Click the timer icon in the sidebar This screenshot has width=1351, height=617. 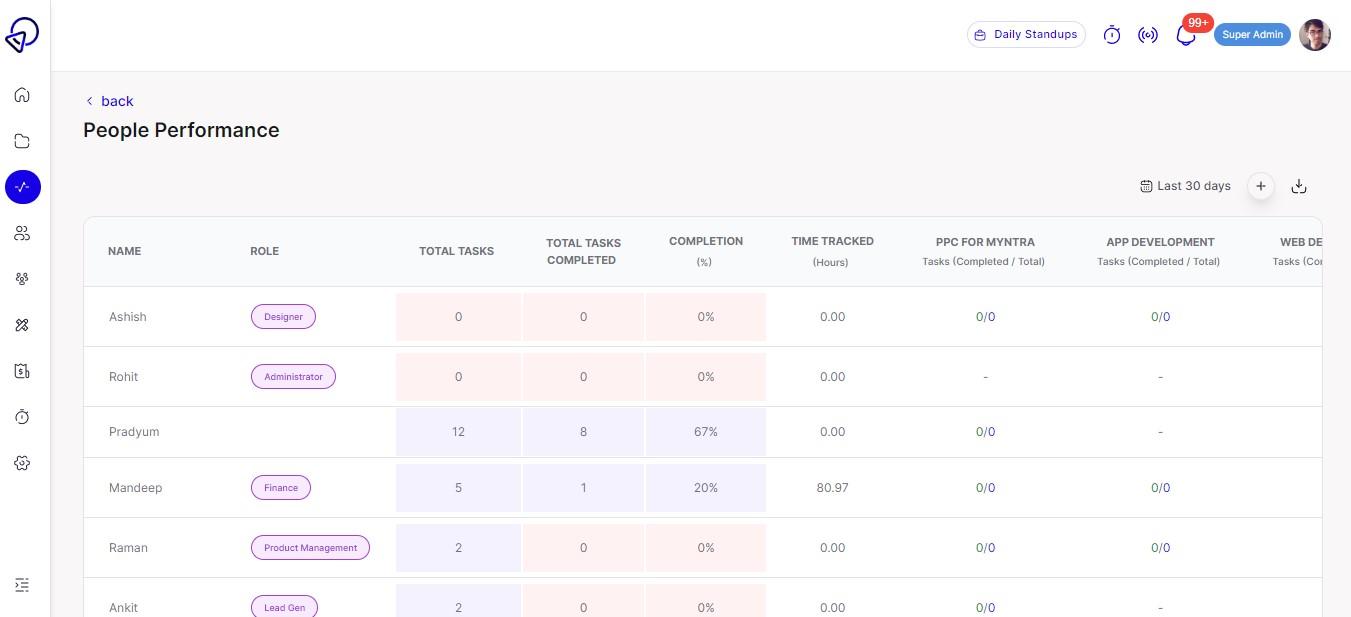22,417
